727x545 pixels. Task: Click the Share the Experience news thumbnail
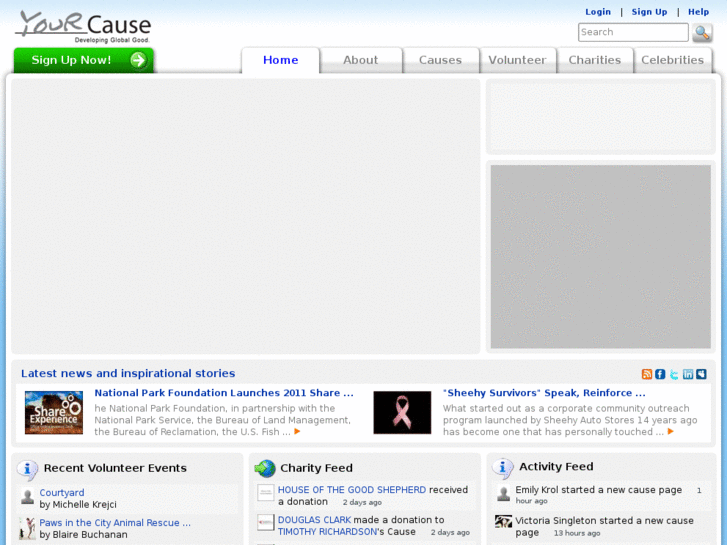[x=54, y=412]
